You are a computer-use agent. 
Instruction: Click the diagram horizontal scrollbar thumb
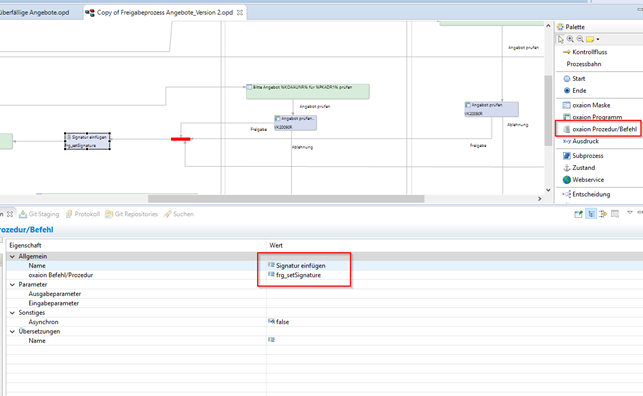(x=286, y=199)
